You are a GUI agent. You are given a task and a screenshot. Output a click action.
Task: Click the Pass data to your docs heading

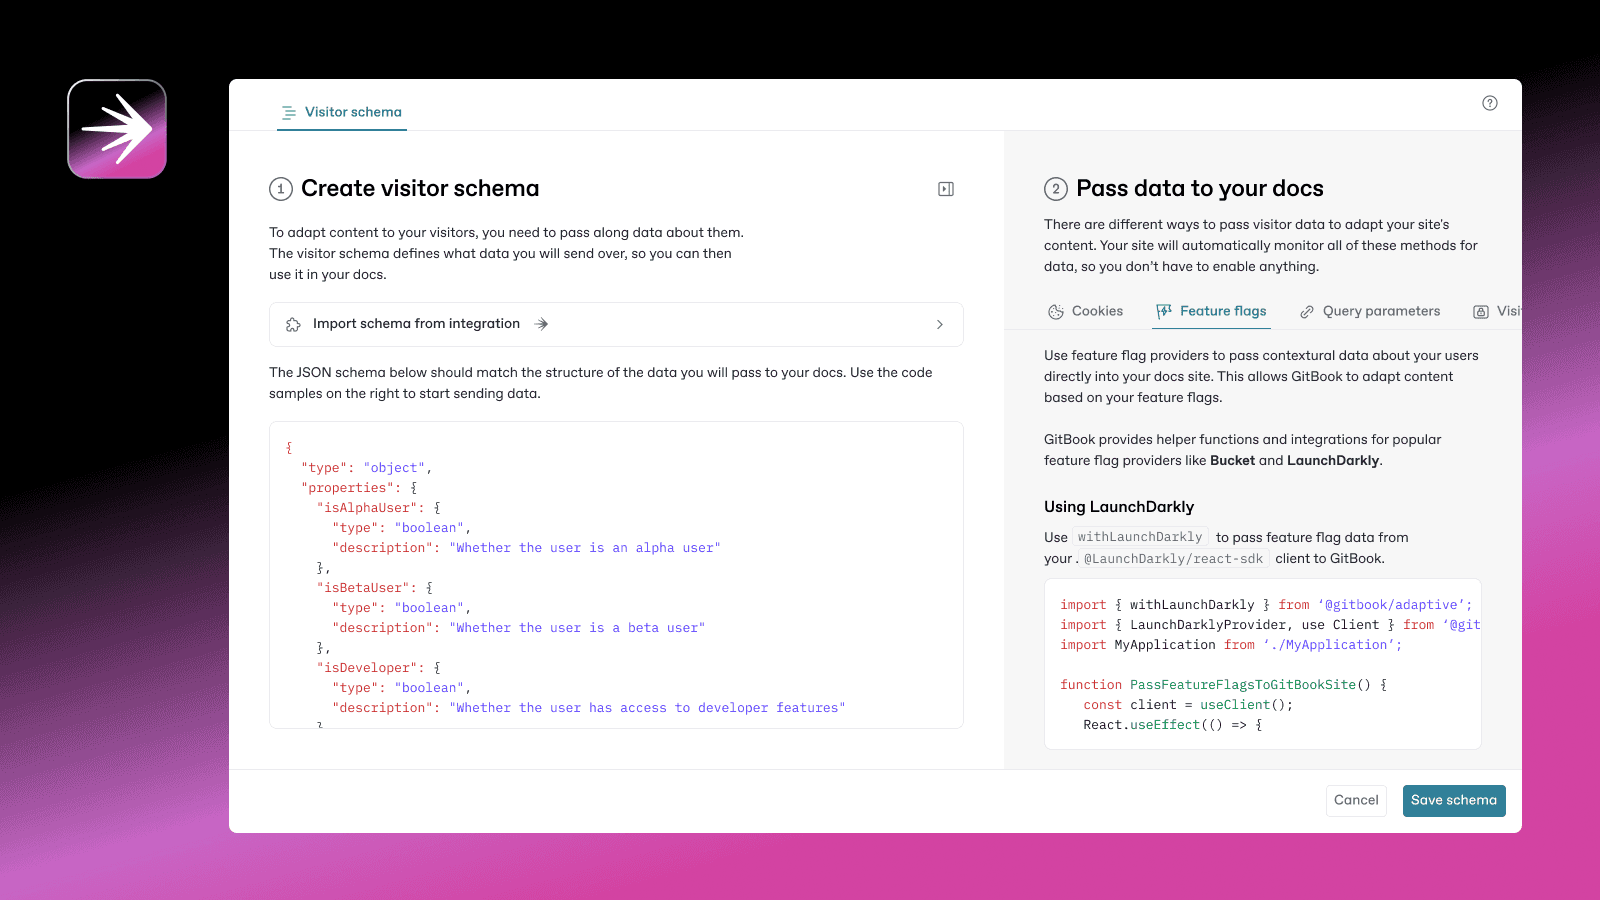pyautogui.click(x=1200, y=189)
